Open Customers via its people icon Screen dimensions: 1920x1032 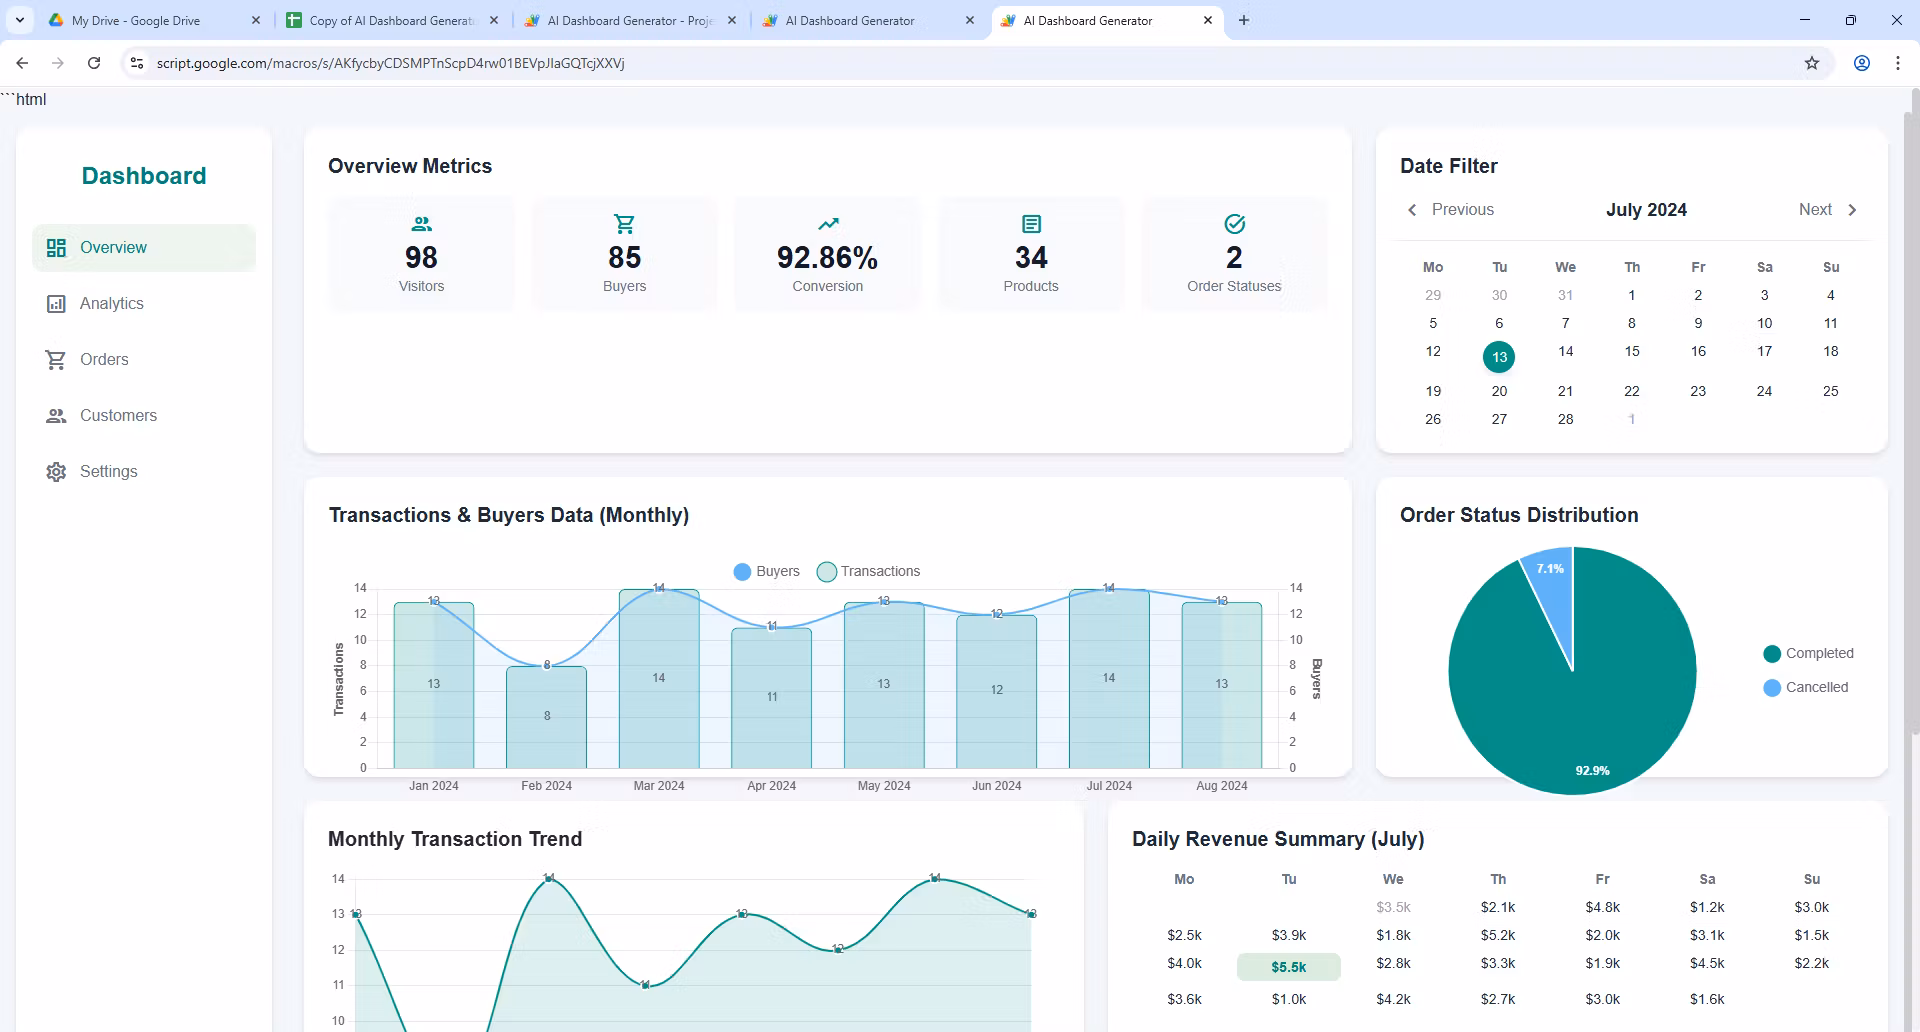56,416
